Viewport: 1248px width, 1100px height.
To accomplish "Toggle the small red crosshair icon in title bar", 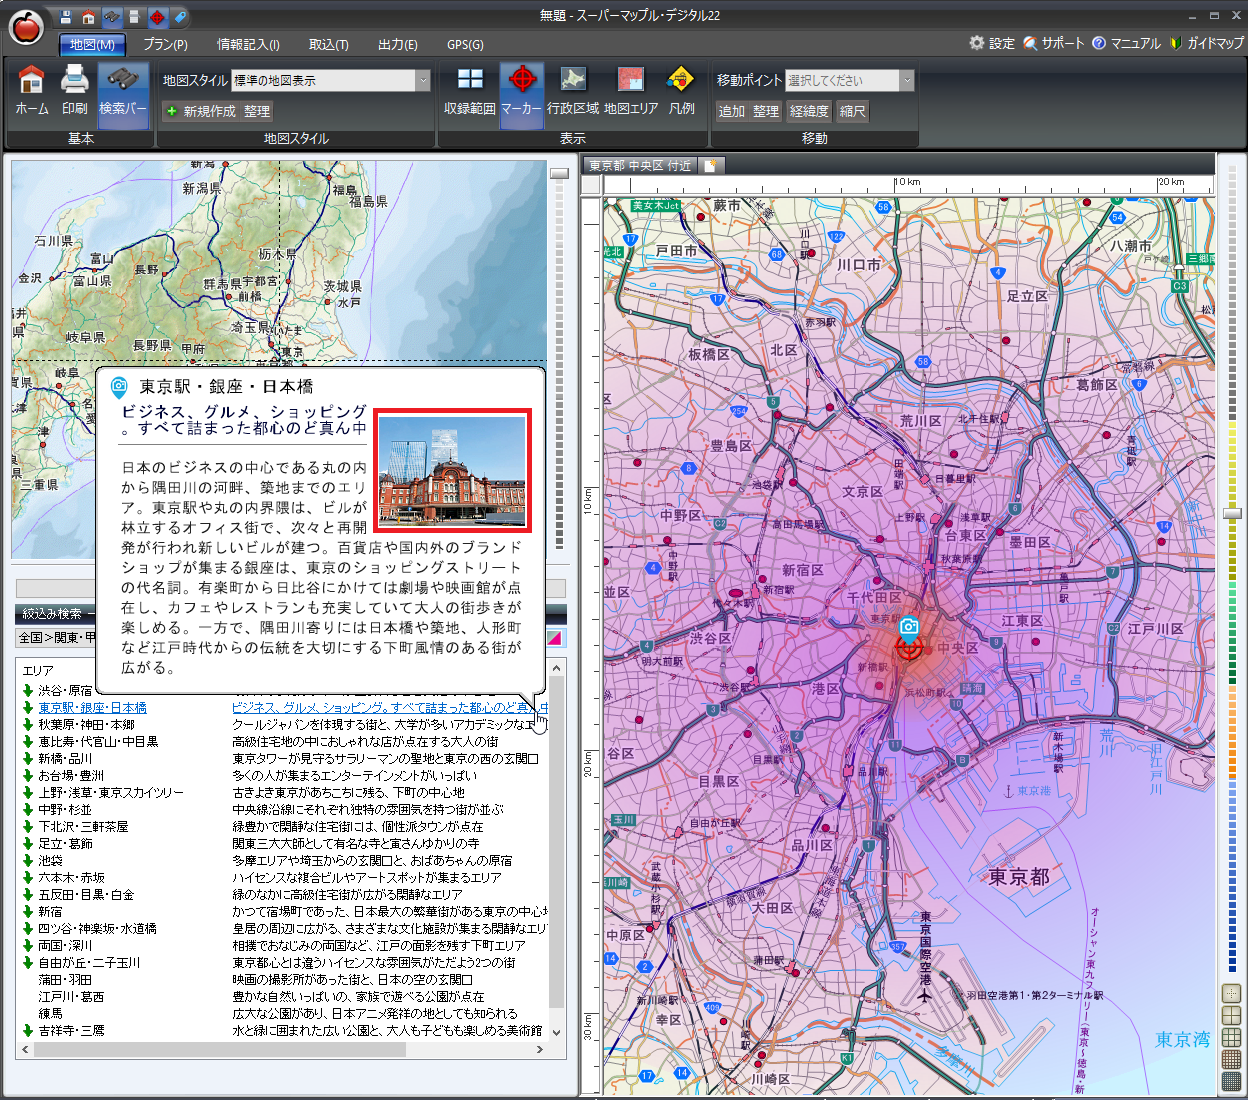I will (x=157, y=17).
